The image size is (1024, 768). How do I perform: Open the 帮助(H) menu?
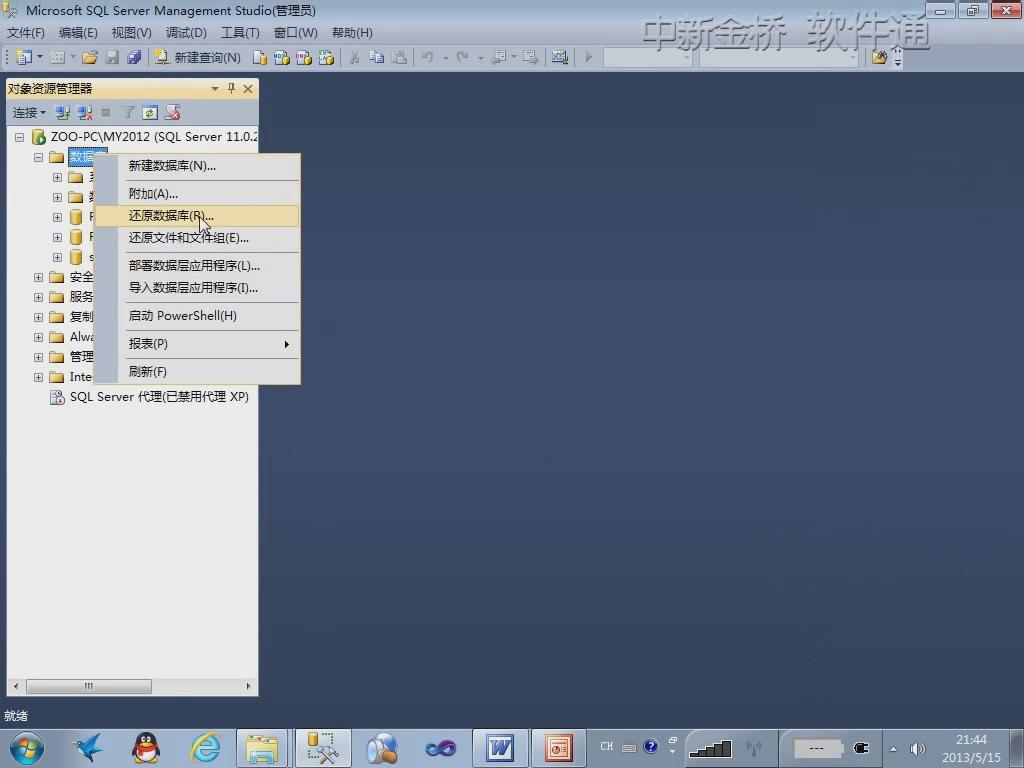352,33
